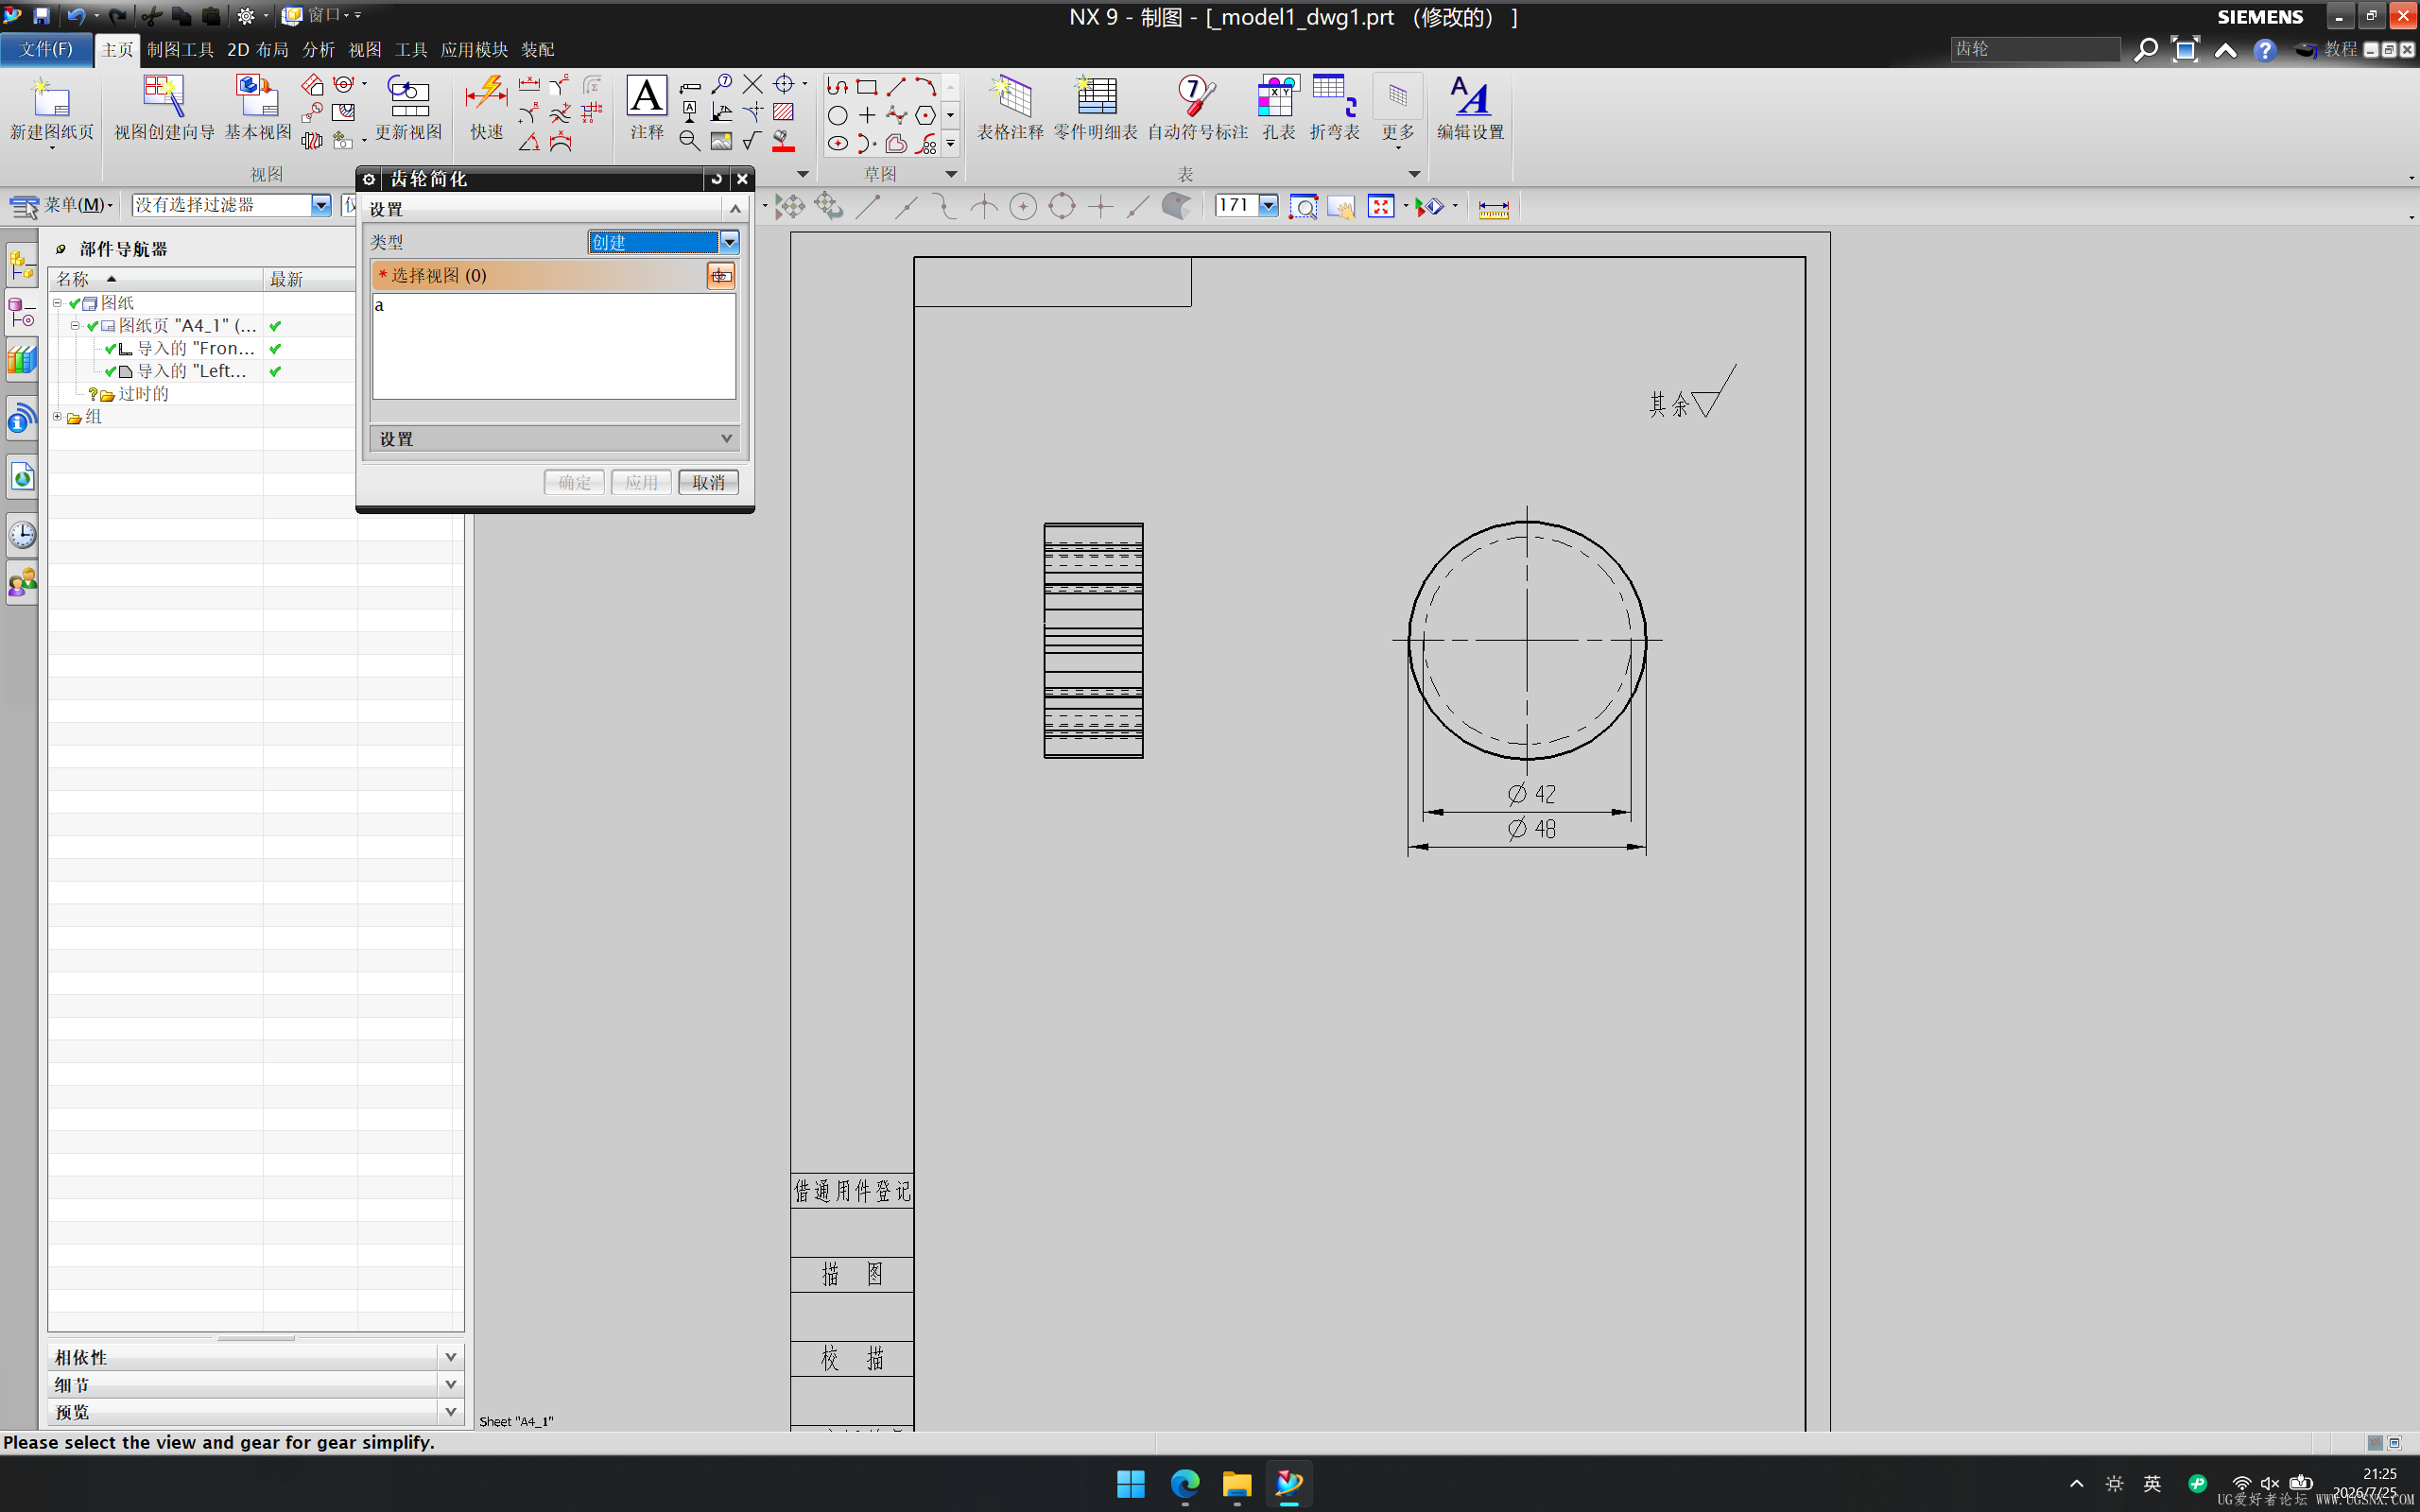The image size is (2420, 1512).
Task: Click the 取消 (Cancel) button
Action: click(708, 483)
